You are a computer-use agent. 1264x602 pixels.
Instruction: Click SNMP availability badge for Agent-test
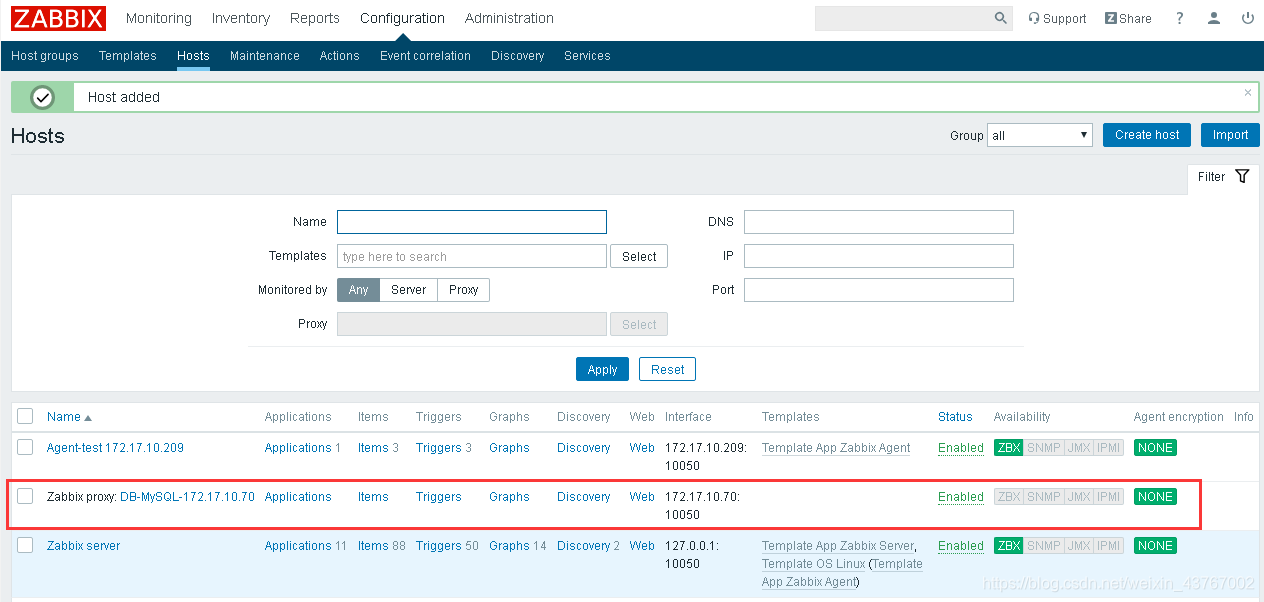coord(1043,448)
